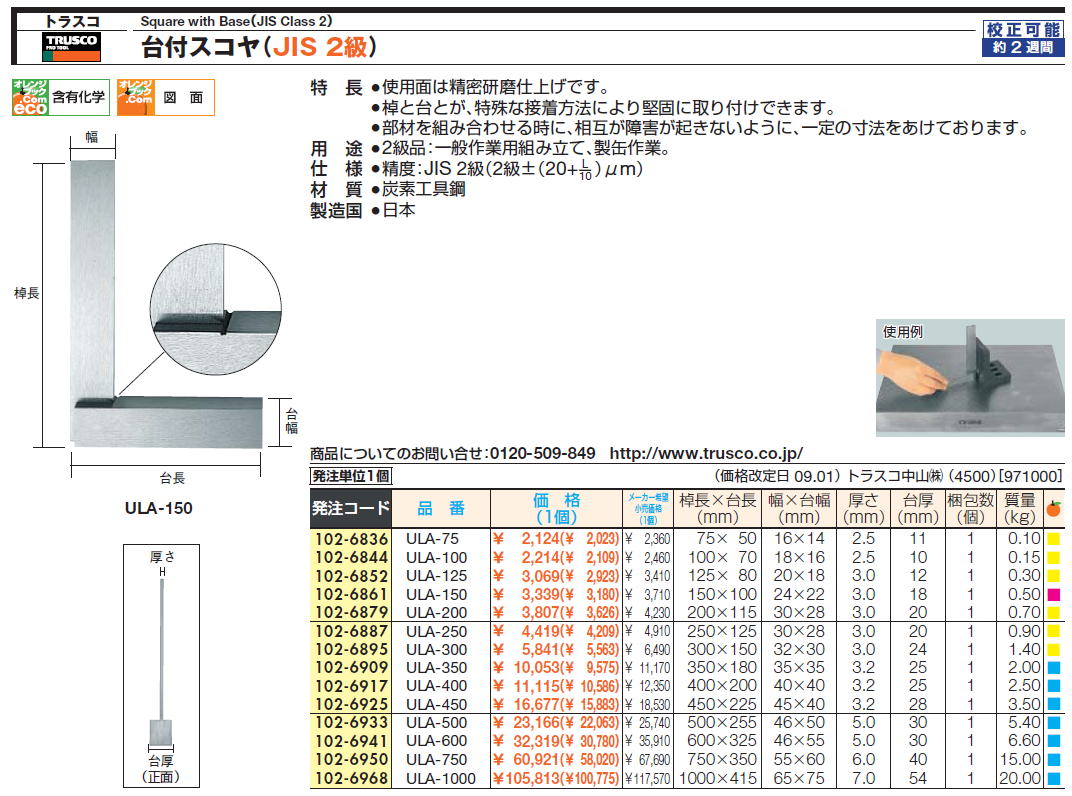This screenshot has height=796, width=1072.
Task: Select order code 102-6917
Action: pos(351,686)
